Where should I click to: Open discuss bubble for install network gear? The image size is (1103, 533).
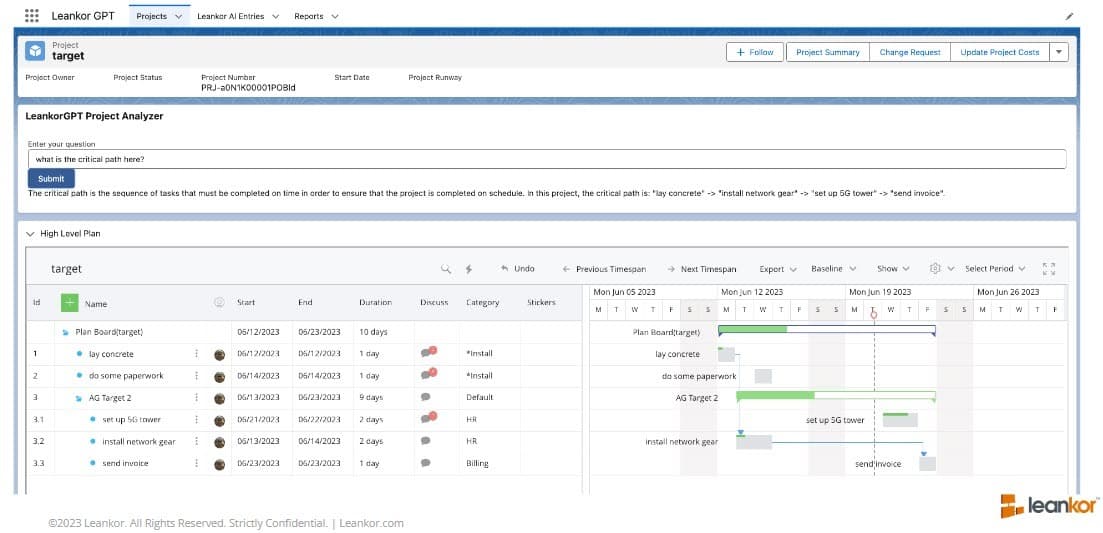click(x=425, y=441)
